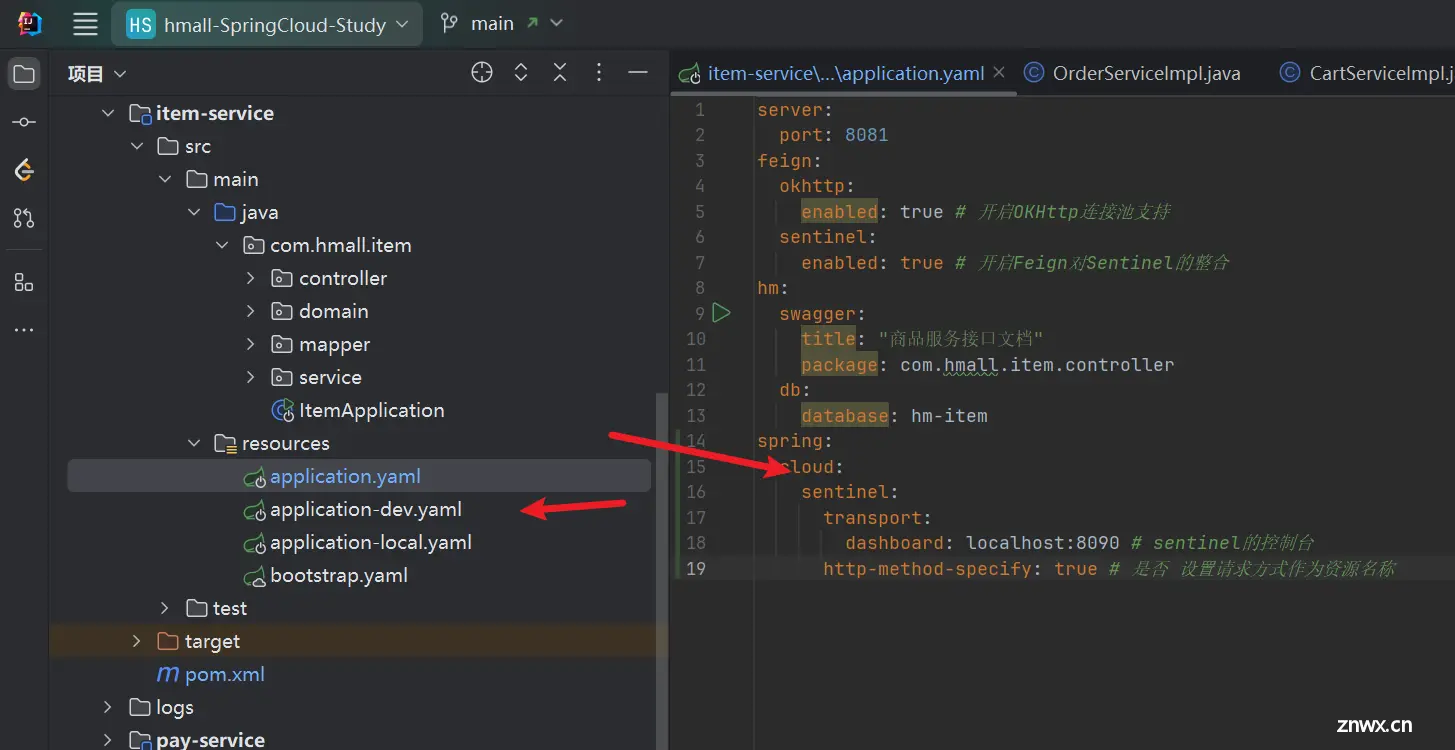This screenshot has height=750, width=1455.
Task: Click 'package: com.hmall.item.controller' line
Action: (x=988, y=365)
